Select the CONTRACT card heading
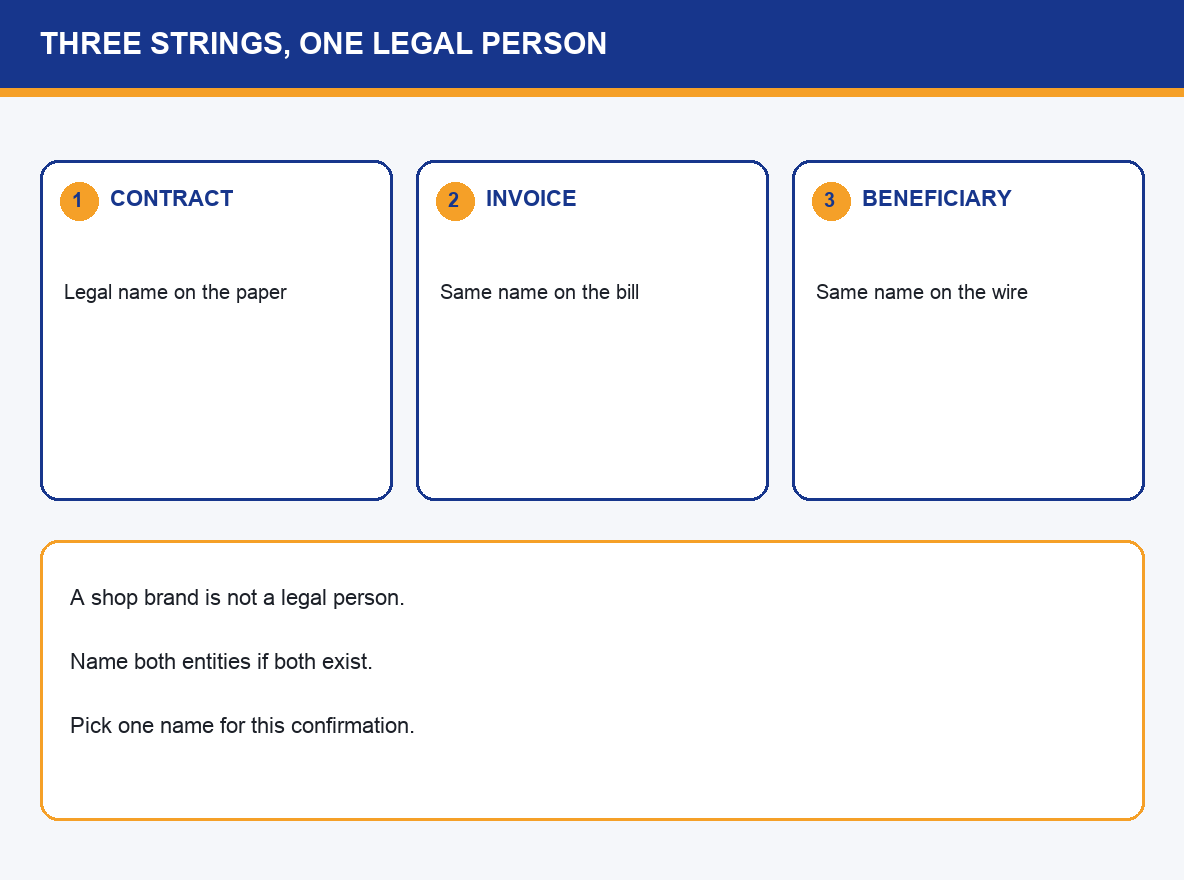 [x=171, y=199]
